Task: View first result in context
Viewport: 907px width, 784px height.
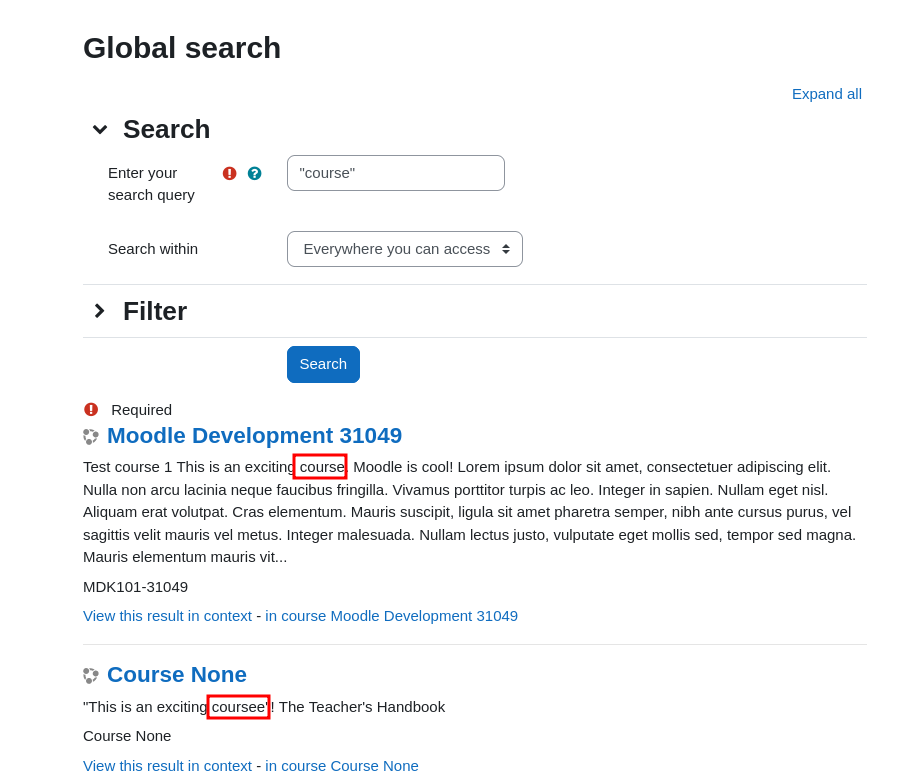Action: (x=168, y=616)
